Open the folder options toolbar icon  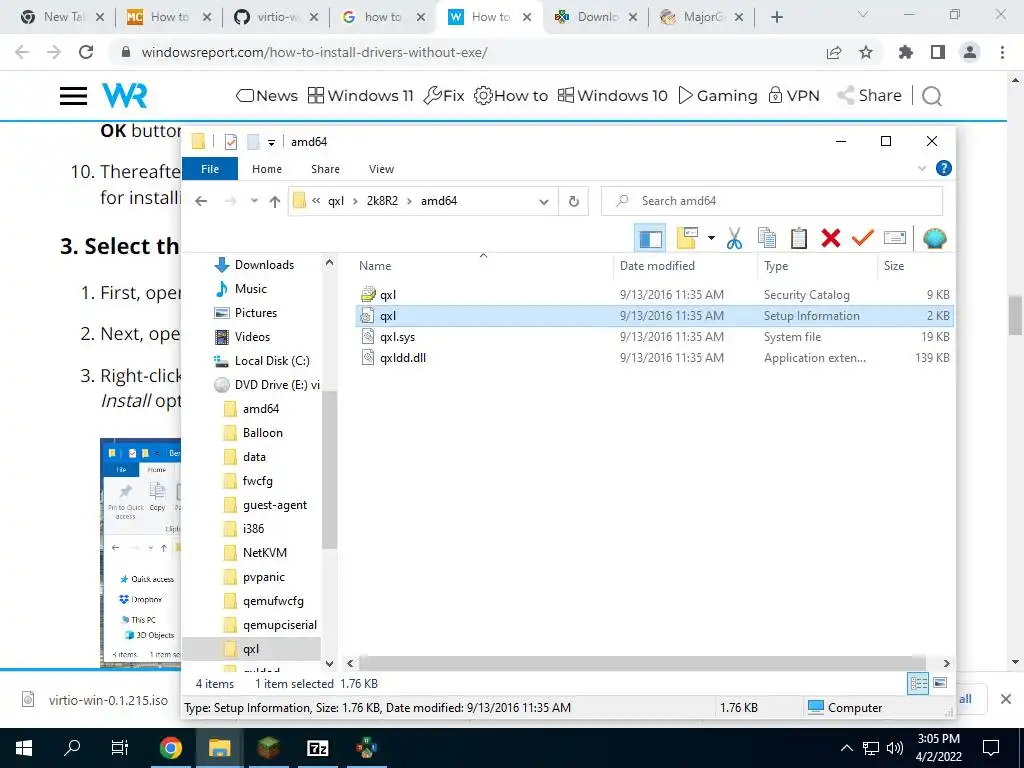pos(688,238)
